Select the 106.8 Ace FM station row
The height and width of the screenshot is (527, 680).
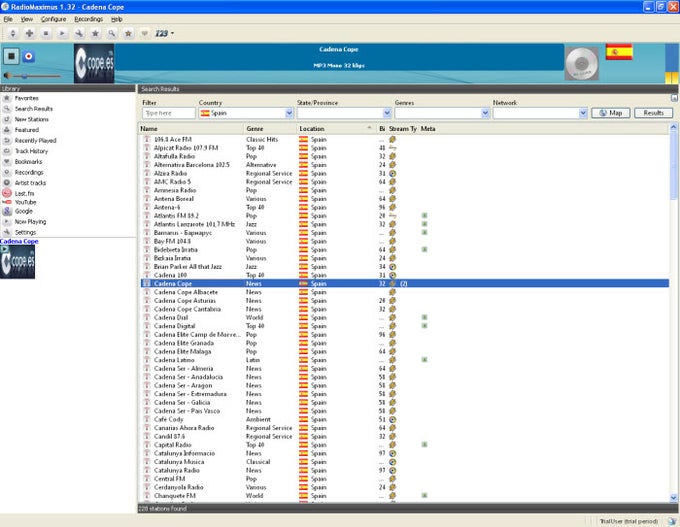pyautogui.click(x=405, y=140)
